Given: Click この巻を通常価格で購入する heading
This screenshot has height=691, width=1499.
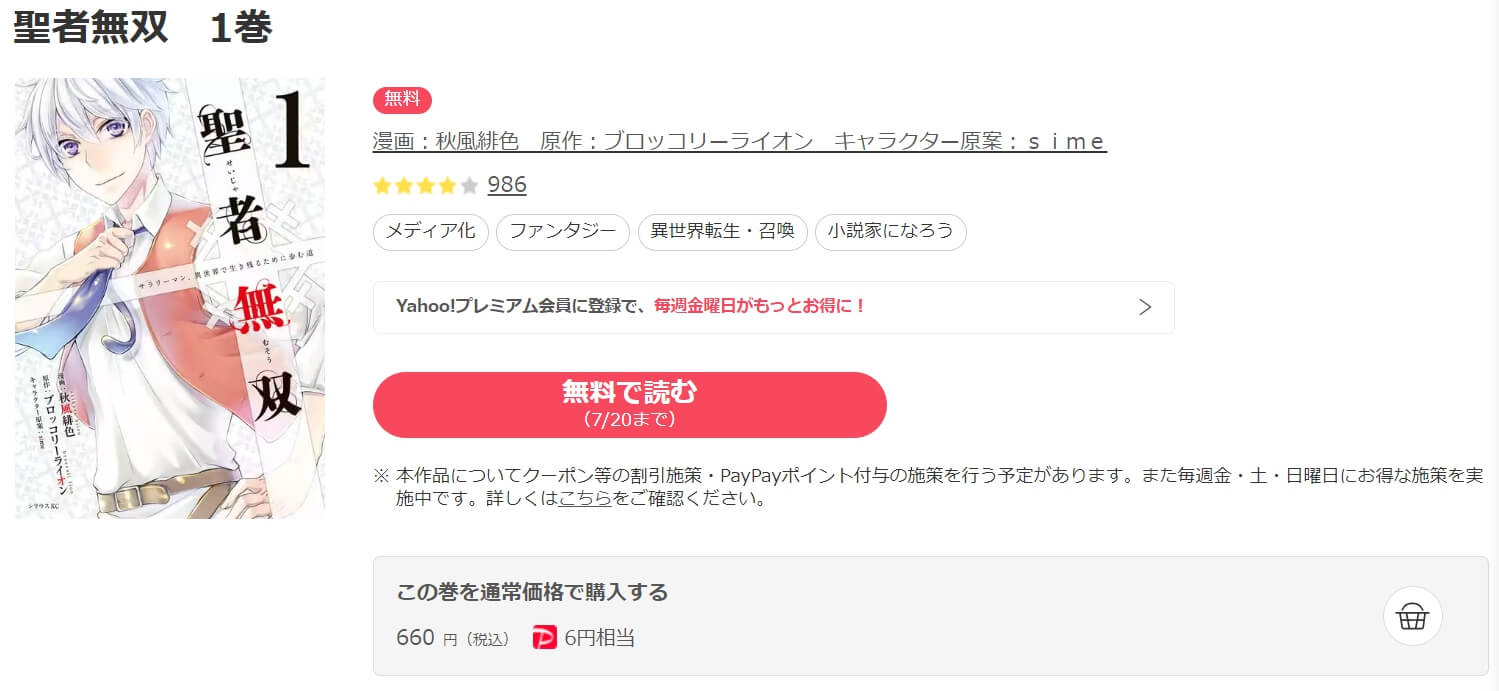Looking at the screenshot, I should (532, 592).
